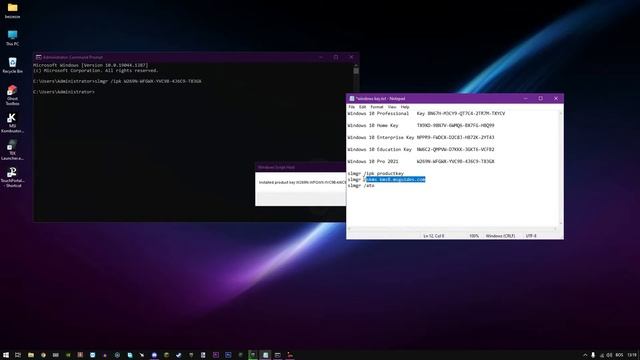Screen dimensions: 640x360
Task: Open the Recycle Bin desktop icon
Action: (x=12, y=65)
